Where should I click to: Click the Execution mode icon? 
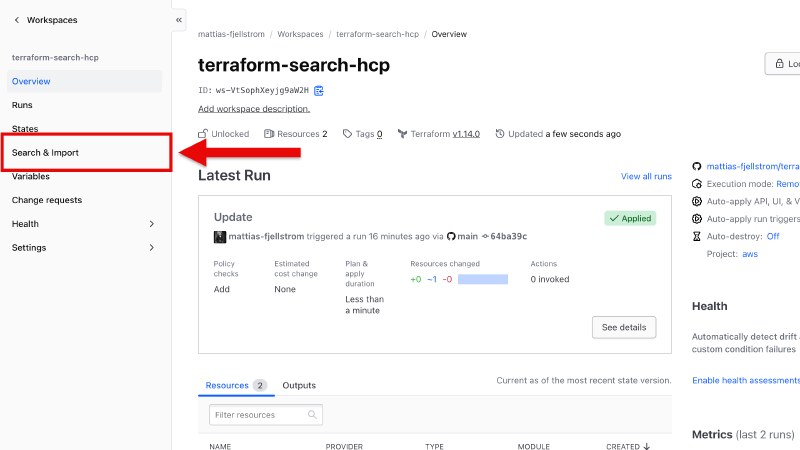pyautogui.click(x=697, y=184)
